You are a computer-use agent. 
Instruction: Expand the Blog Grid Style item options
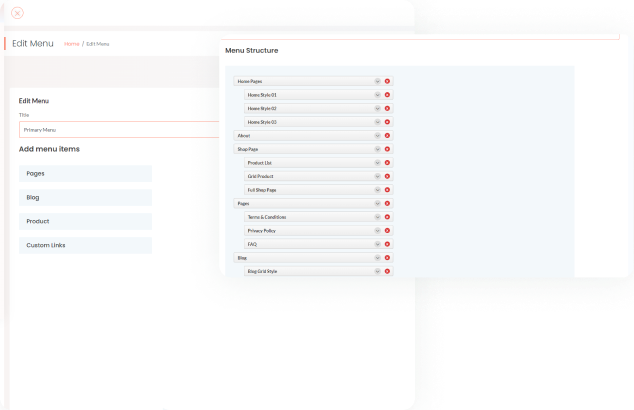[377, 271]
